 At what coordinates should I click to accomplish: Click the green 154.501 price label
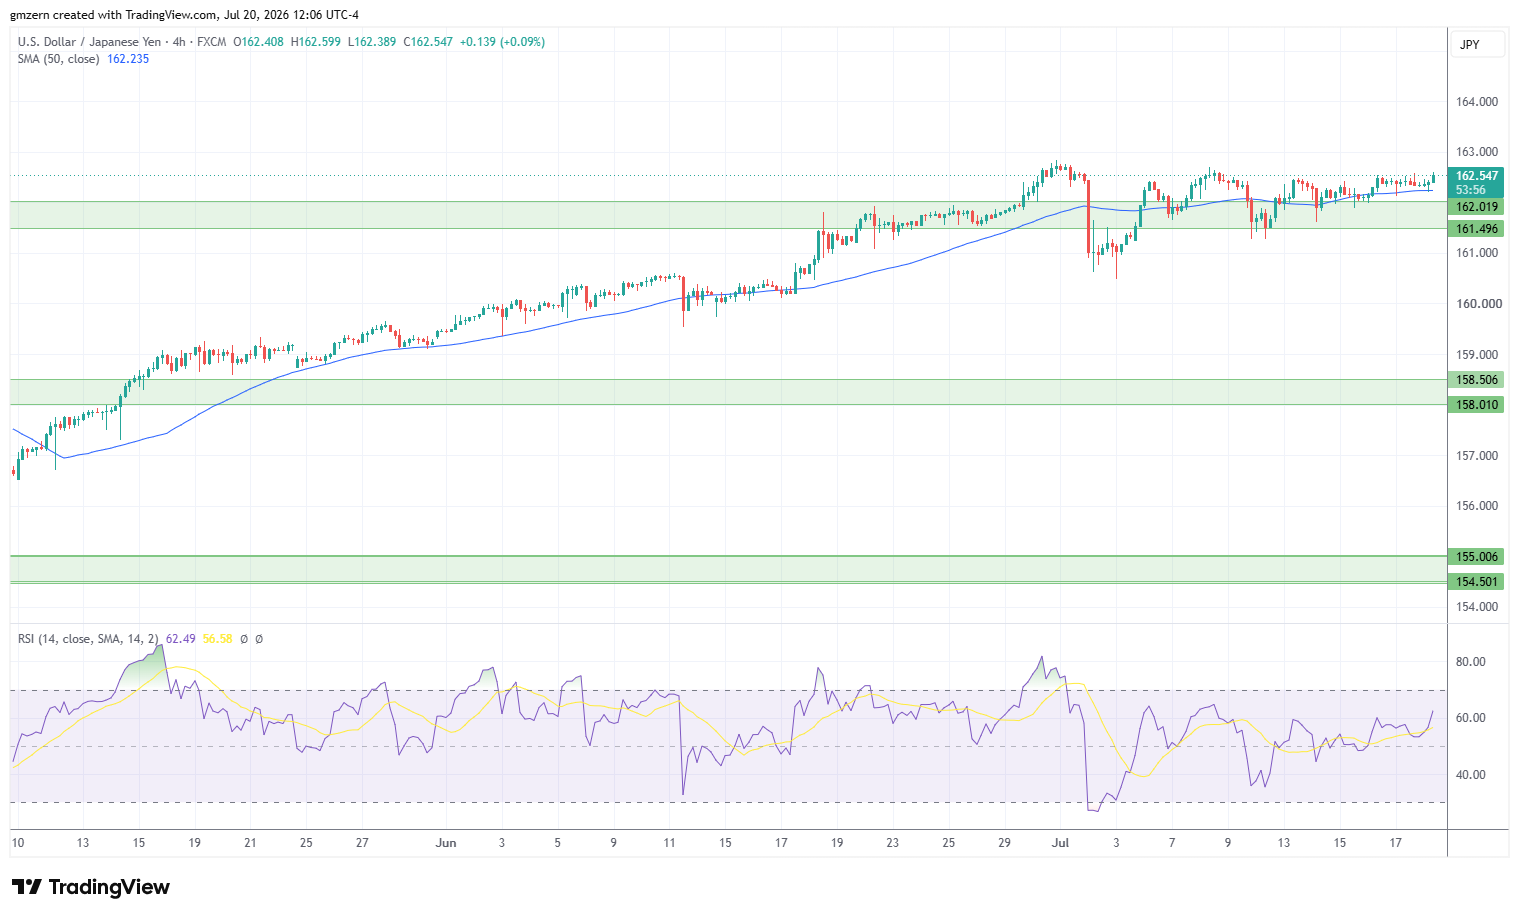tap(1475, 582)
